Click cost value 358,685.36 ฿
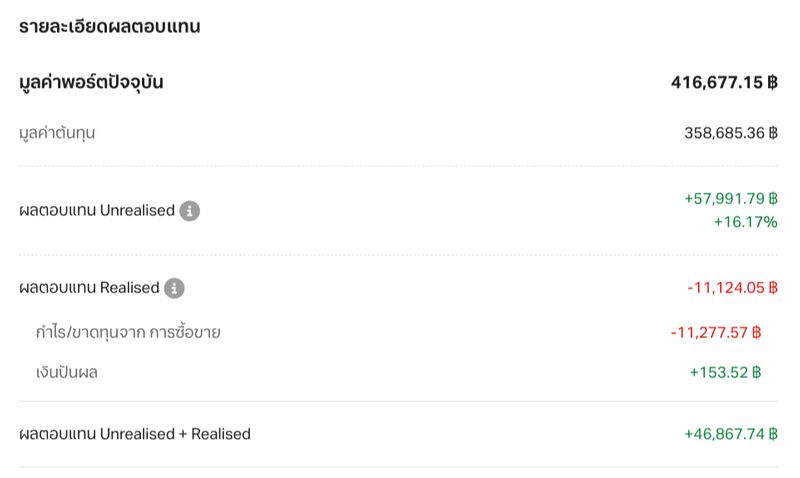This screenshot has width=800, height=478. point(731,133)
